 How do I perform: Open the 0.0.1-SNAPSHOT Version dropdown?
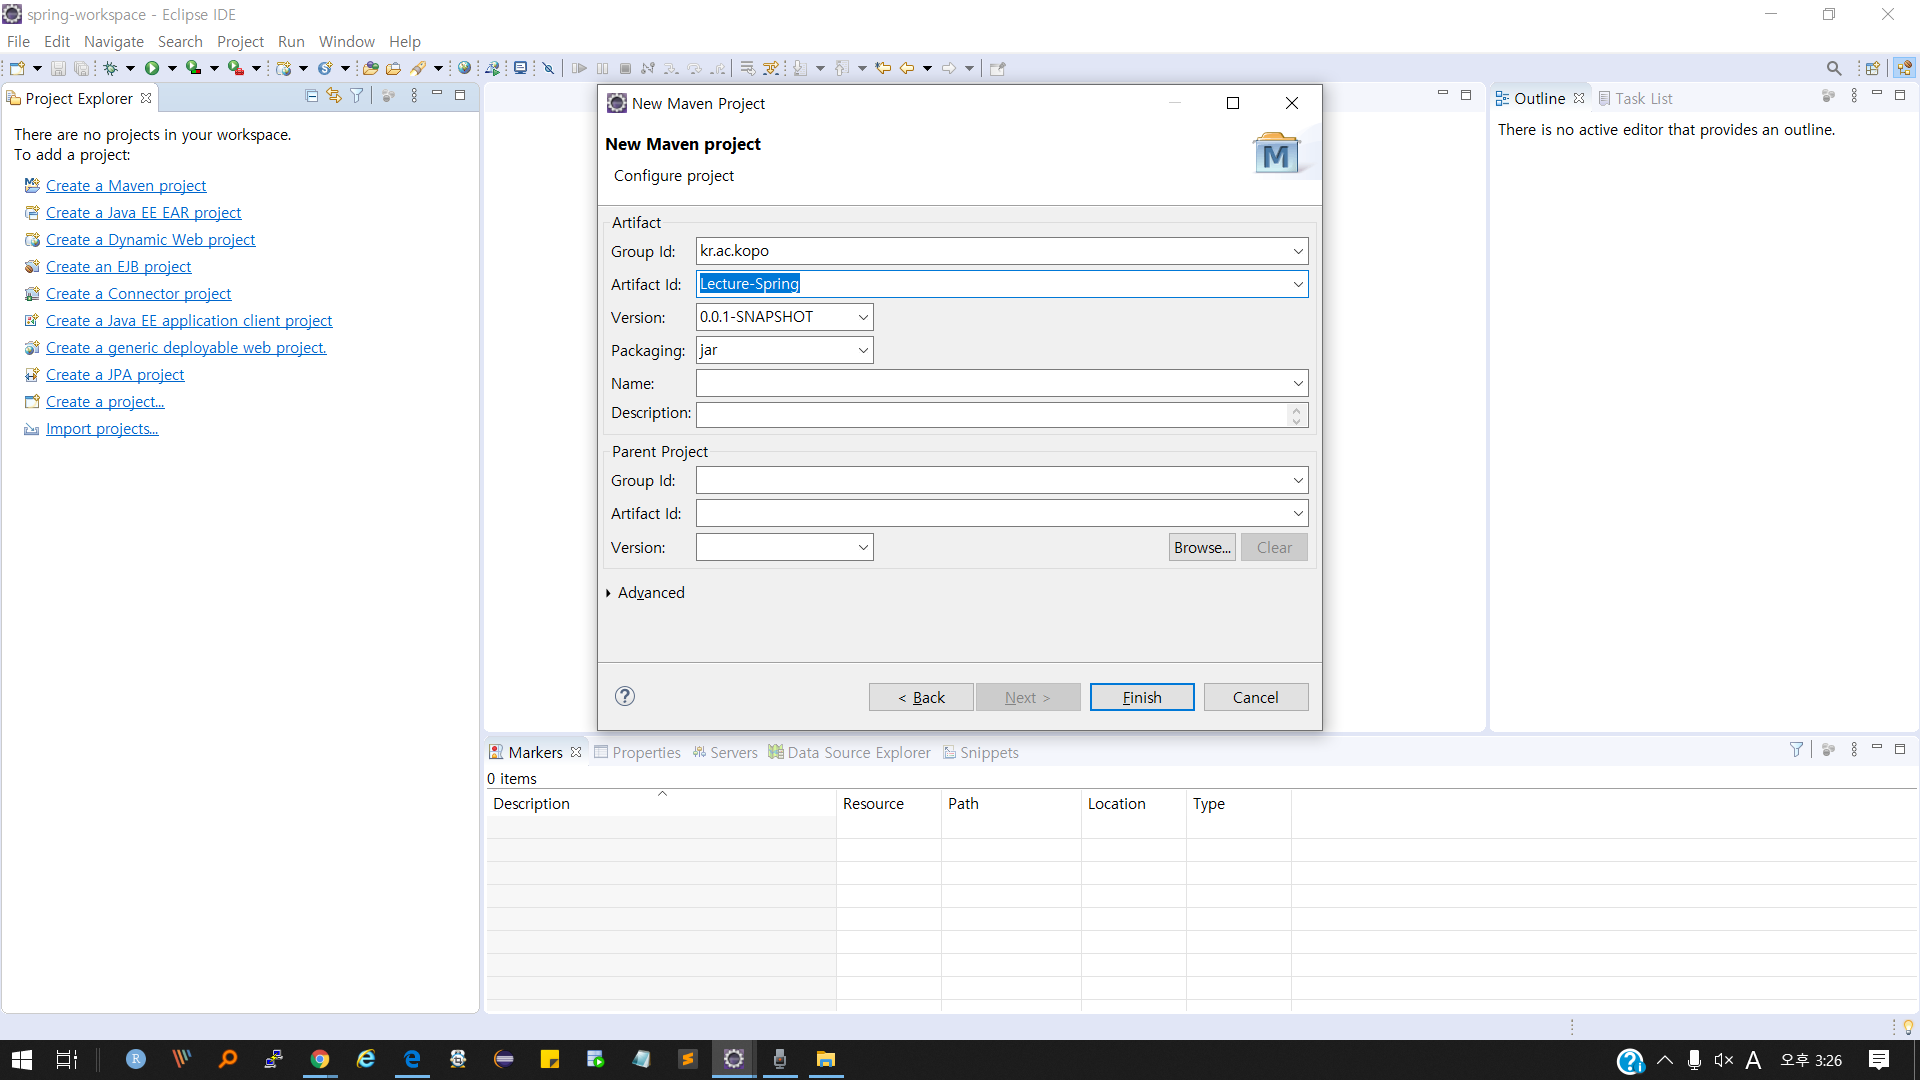tap(863, 317)
